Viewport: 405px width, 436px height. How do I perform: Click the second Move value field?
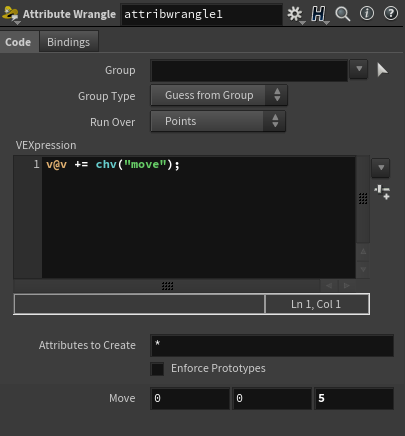click(x=272, y=398)
